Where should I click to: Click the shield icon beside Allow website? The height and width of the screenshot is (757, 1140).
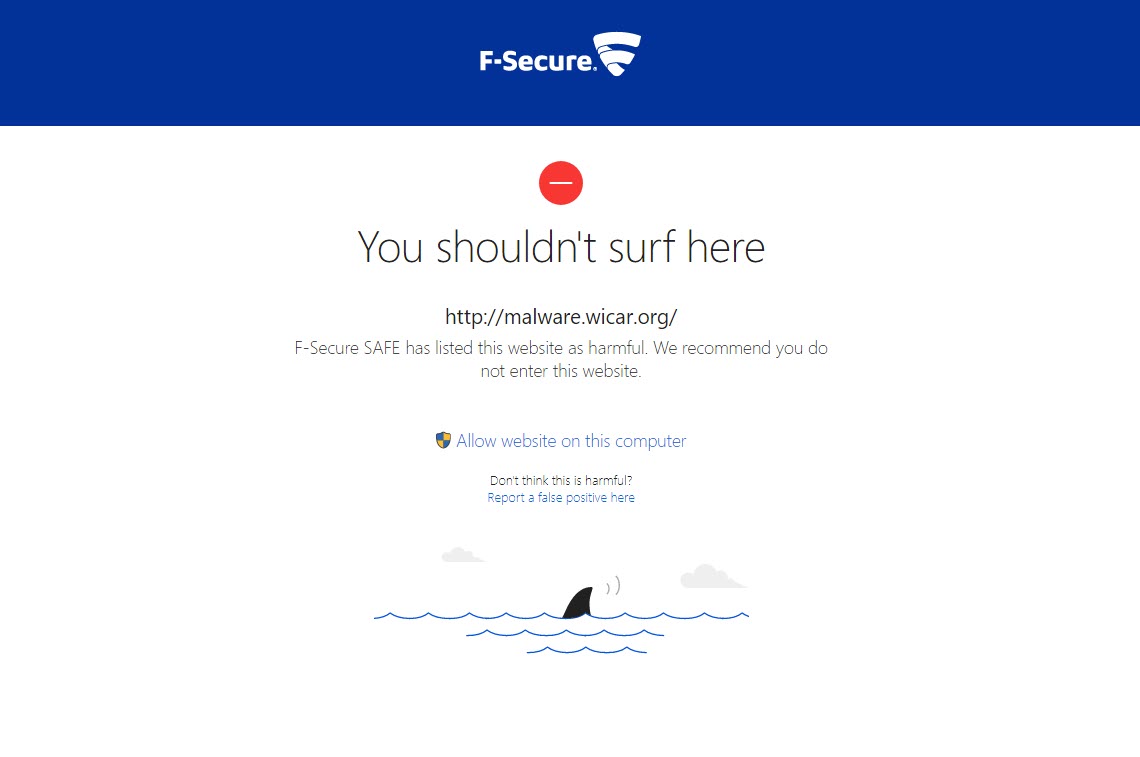pos(444,440)
